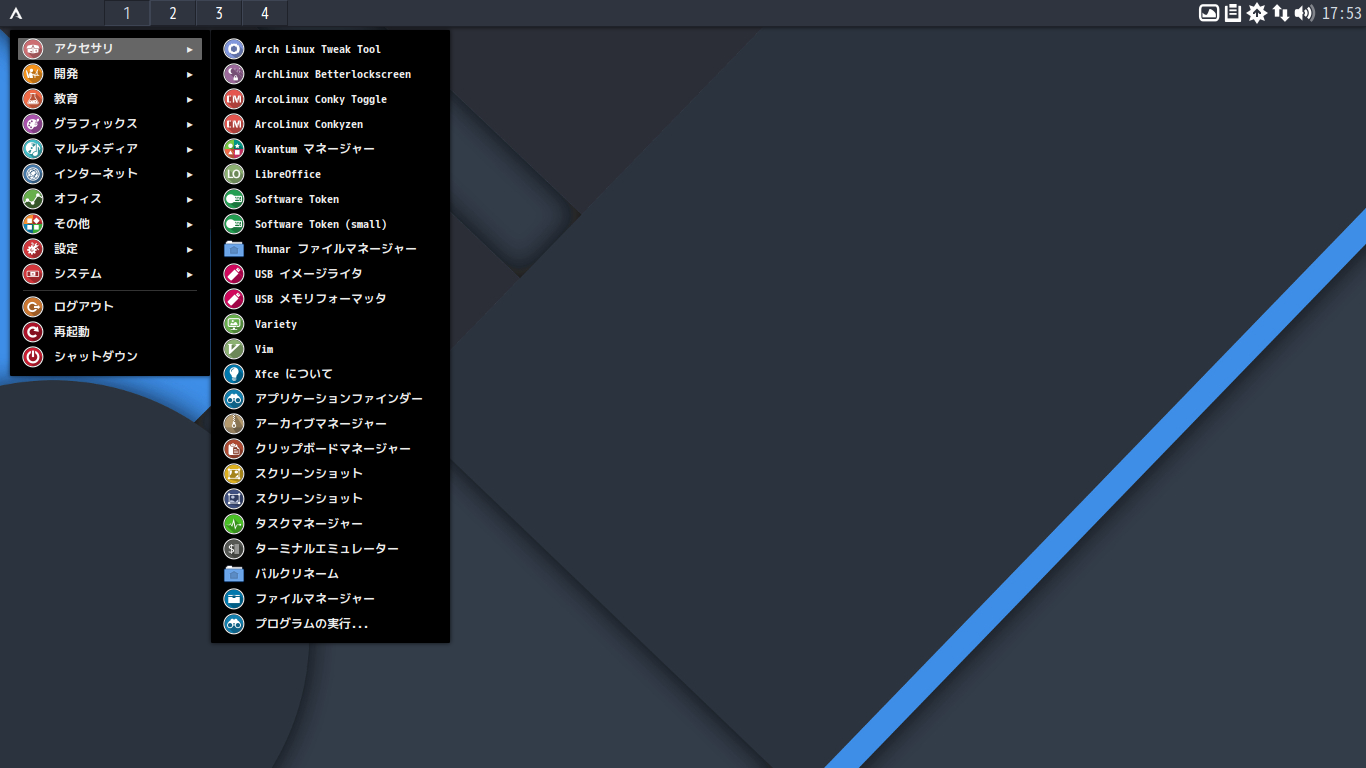Open clipboard tray icon
The image size is (1366, 768).
point(1233,13)
